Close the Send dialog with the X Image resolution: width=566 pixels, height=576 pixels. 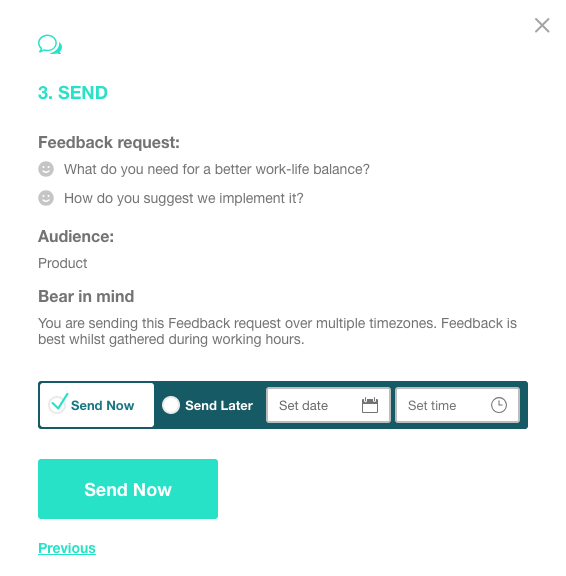pyautogui.click(x=542, y=25)
